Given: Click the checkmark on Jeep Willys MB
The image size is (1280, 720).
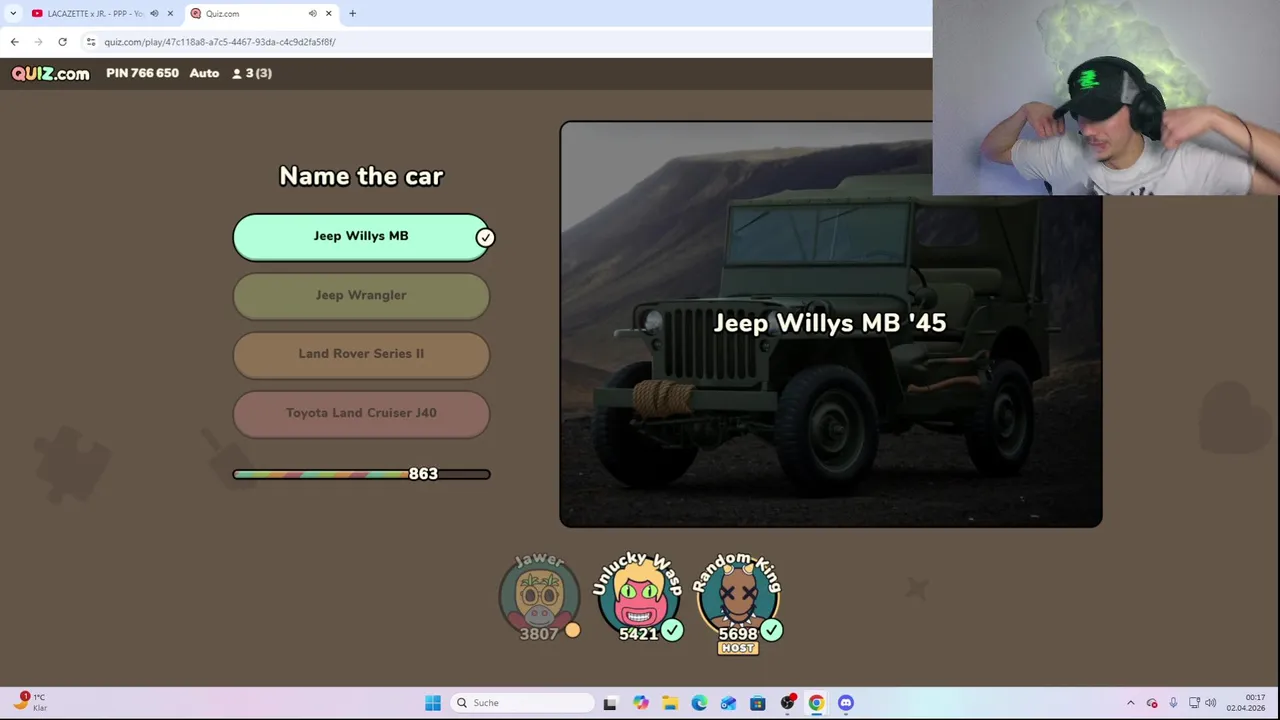Looking at the screenshot, I should click(485, 238).
